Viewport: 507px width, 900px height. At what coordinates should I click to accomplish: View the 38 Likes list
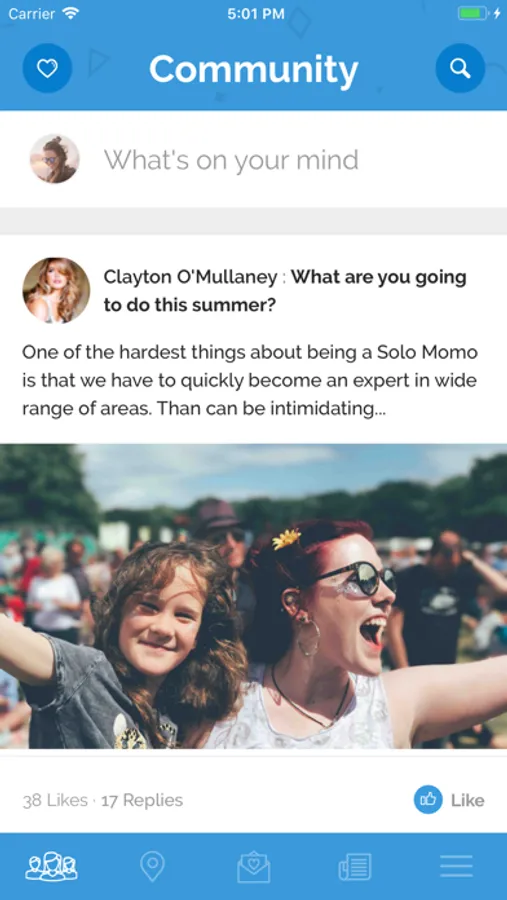click(x=55, y=800)
